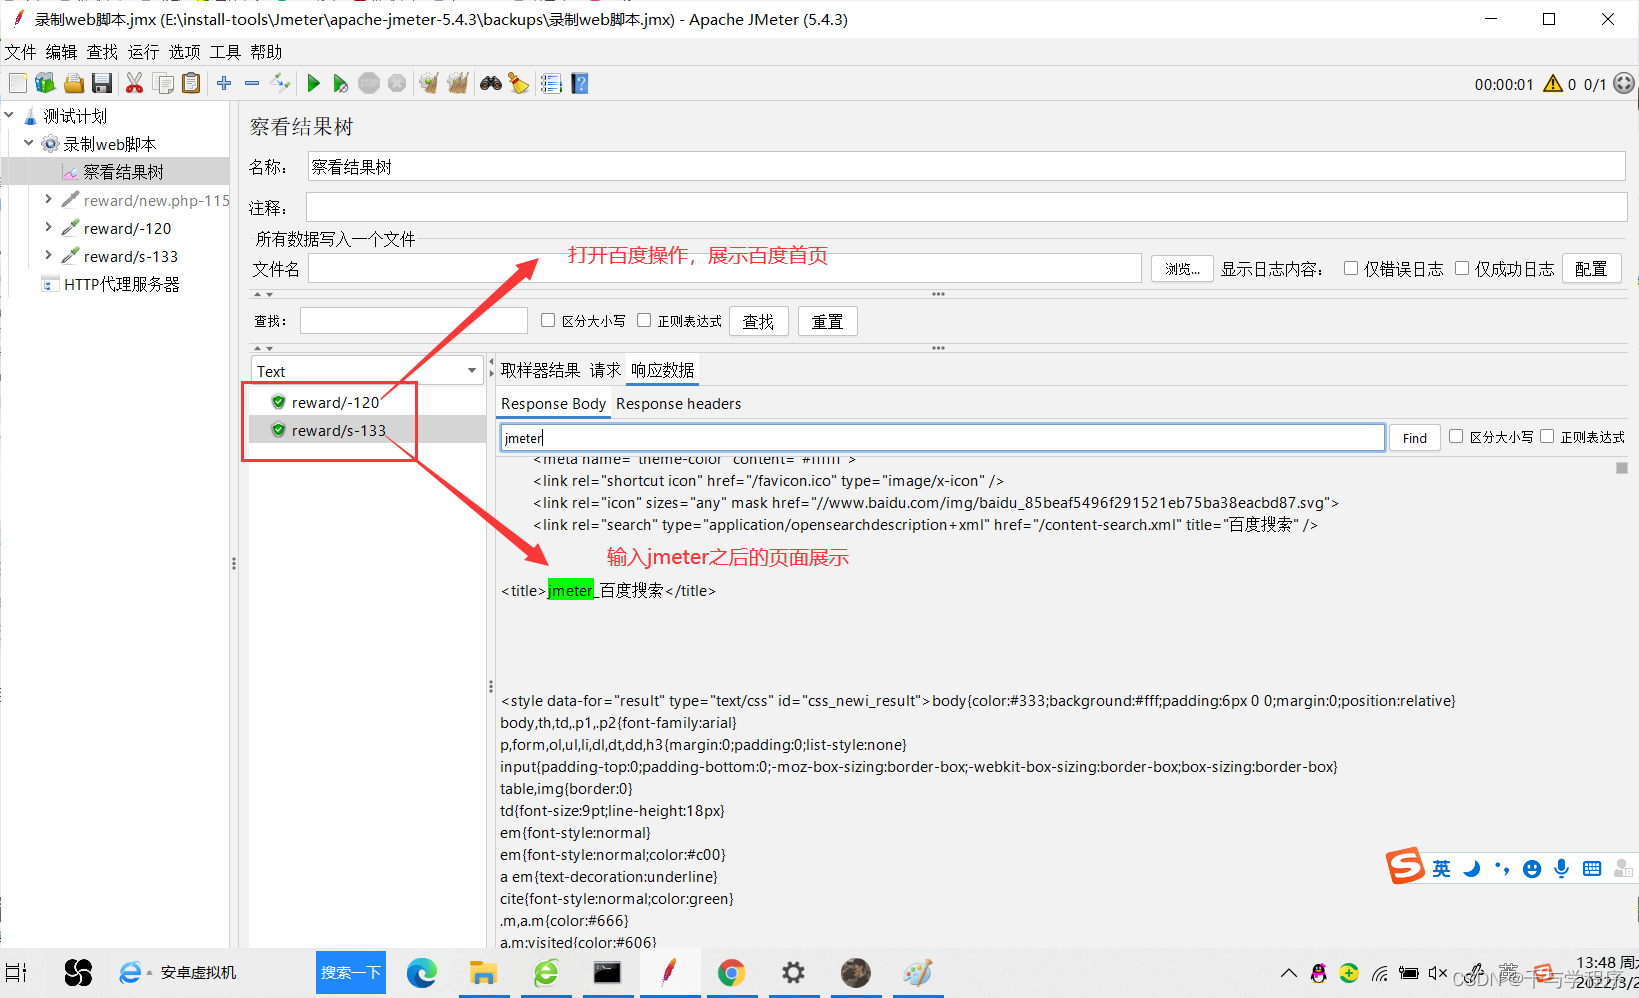Expand the reward/-120 tree node
Screen dimensions: 1639x998
tap(48, 227)
